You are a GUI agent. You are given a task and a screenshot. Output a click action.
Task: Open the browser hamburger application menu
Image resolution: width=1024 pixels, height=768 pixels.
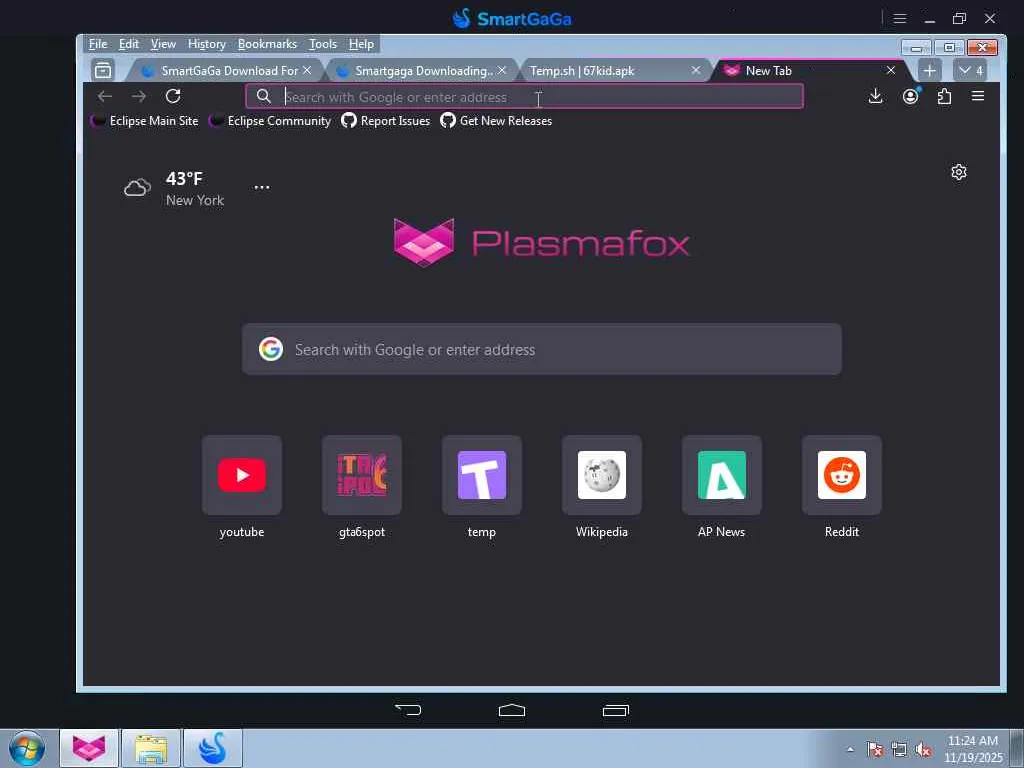(x=978, y=96)
